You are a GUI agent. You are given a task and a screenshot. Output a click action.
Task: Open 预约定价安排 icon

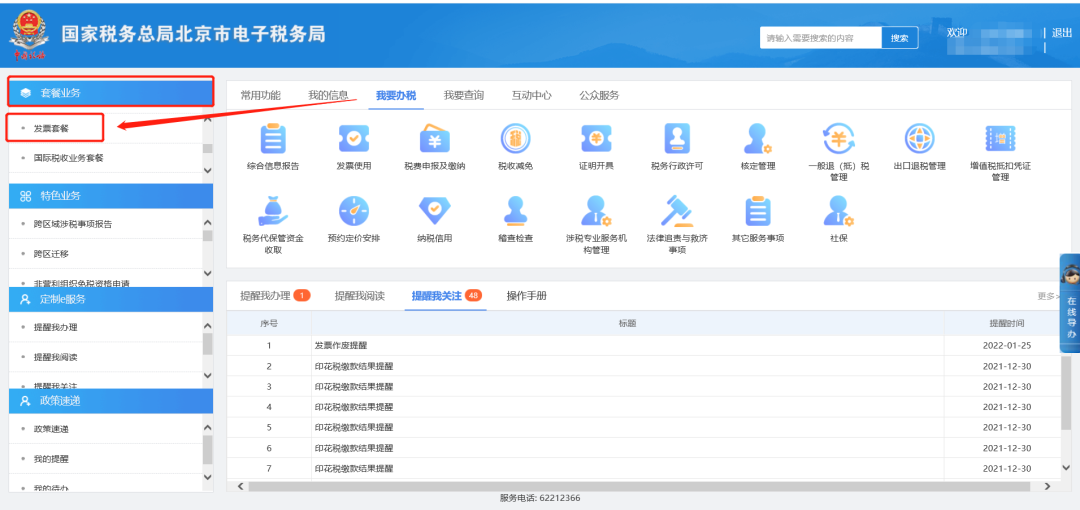tap(354, 211)
